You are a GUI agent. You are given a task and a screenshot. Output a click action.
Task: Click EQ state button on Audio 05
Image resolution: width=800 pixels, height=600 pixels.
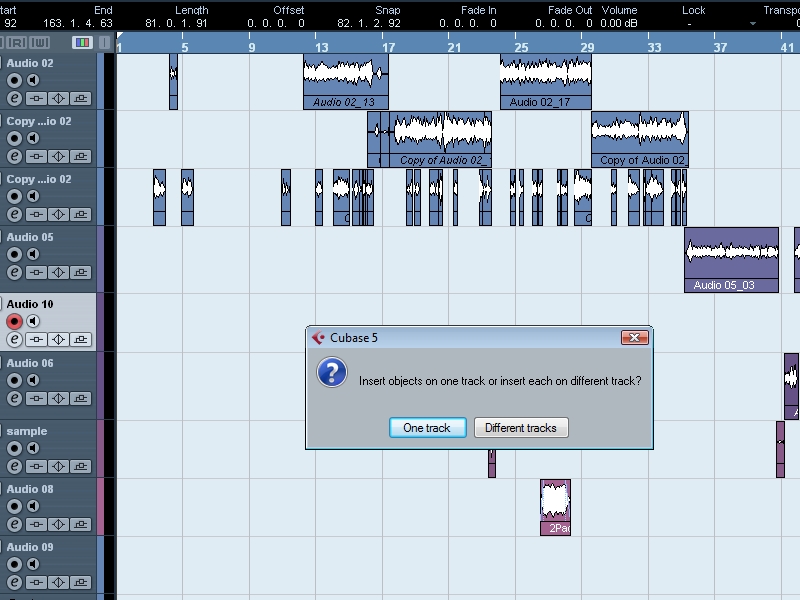click(59, 272)
